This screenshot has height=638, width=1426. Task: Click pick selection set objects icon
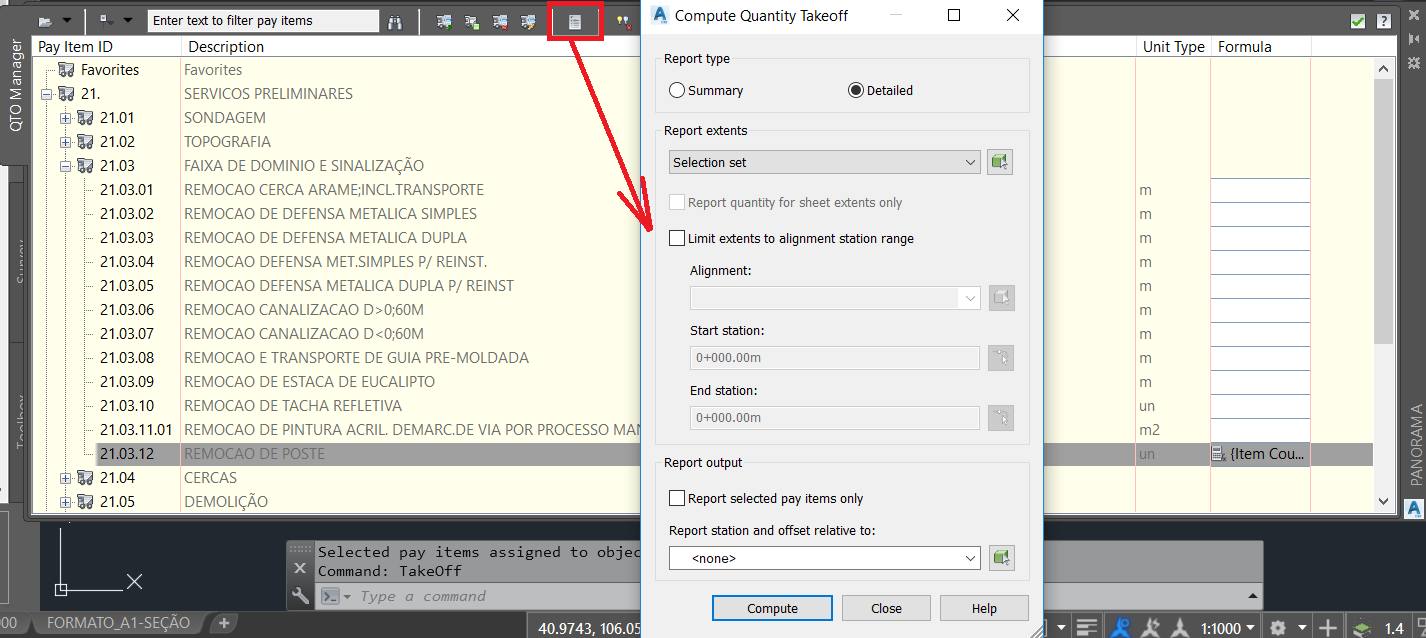click(1000, 162)
